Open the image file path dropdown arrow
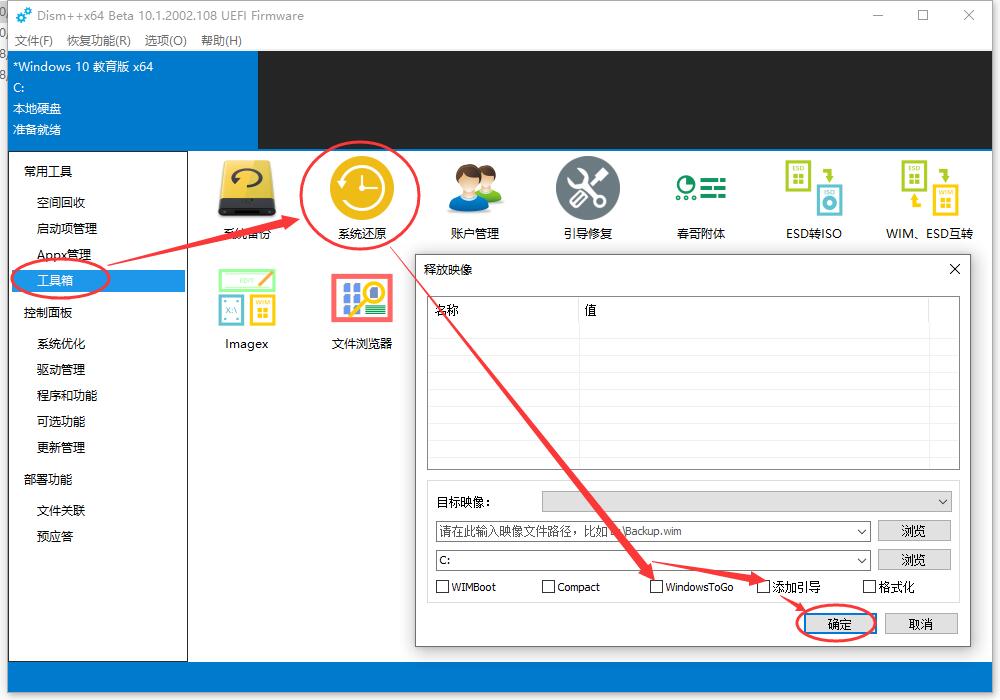Screen dimensions: 1000x700 [862, 531]
